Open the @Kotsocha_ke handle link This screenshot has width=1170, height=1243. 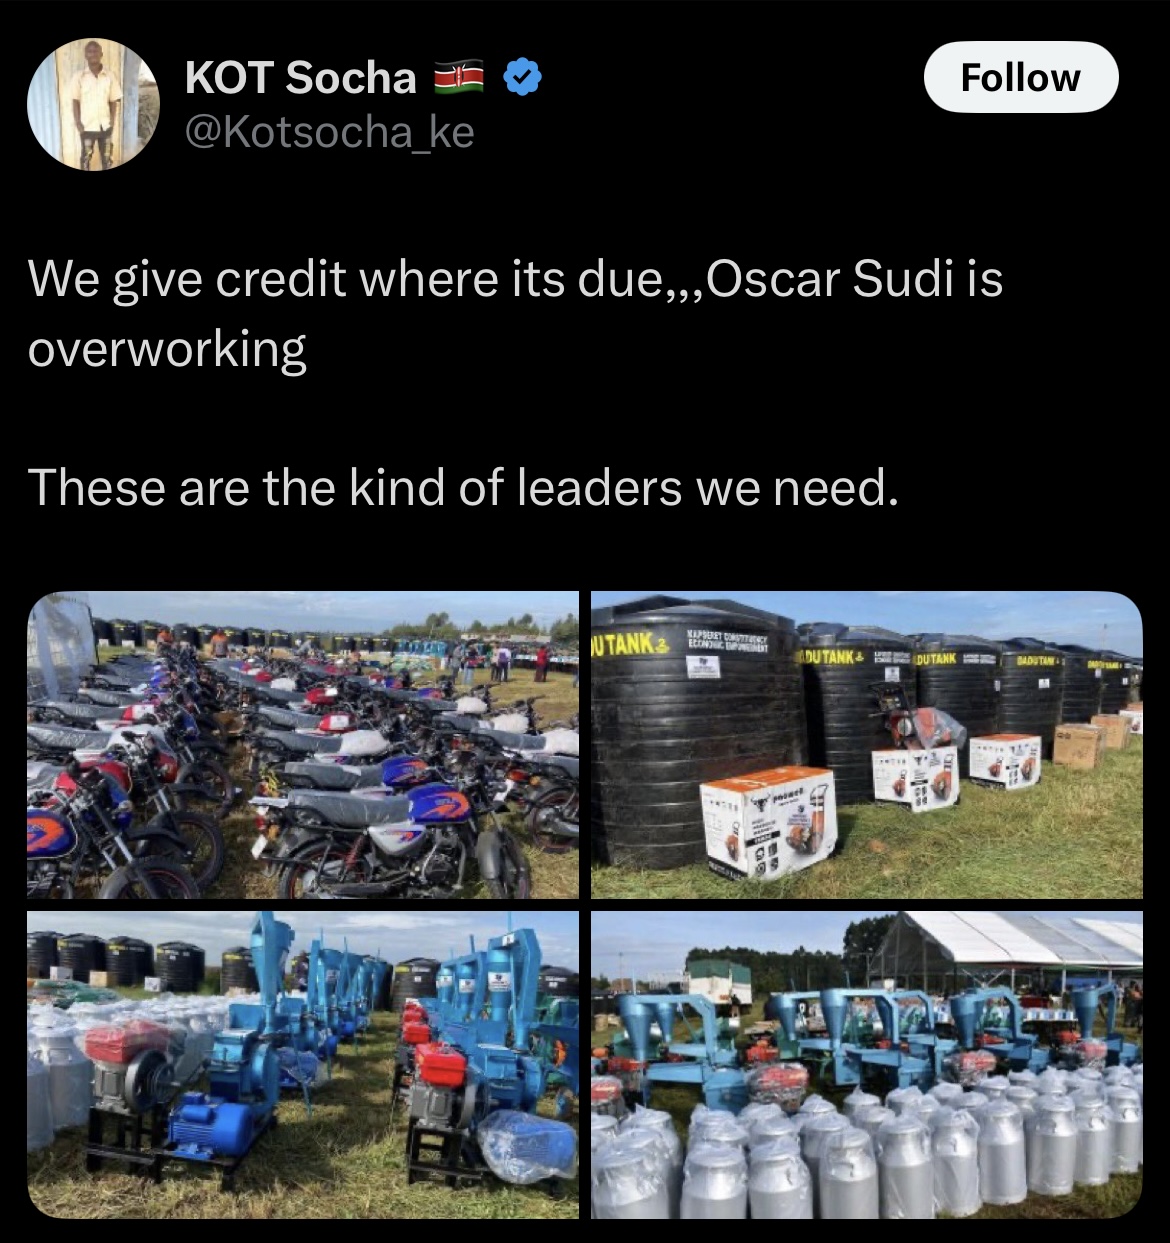point(330,132)
